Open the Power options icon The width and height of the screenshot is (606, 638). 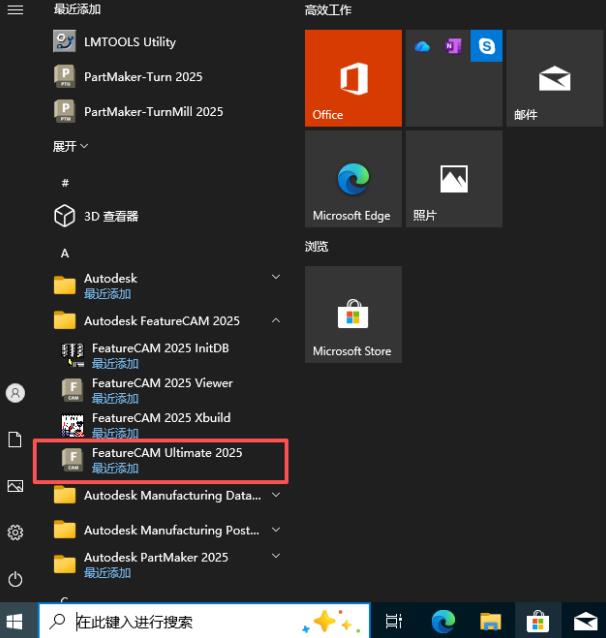[15, 579]
